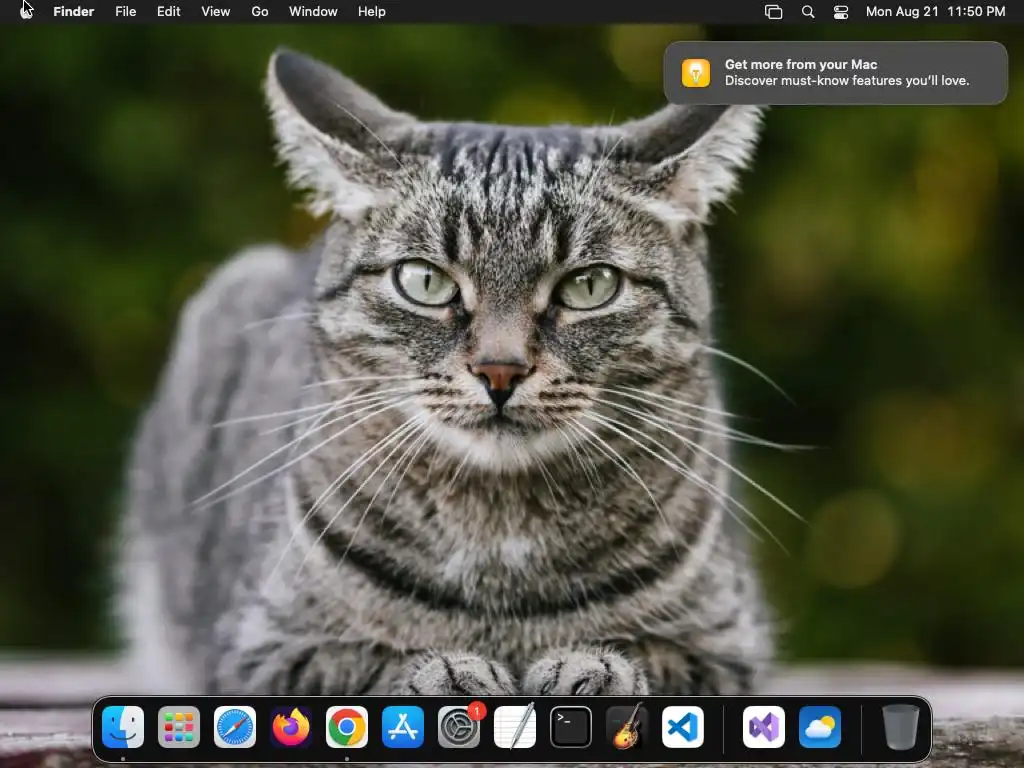Open System Settings with badge
Image resolution: width=1024 pixels, height=768 pixels.
(459, 727)
